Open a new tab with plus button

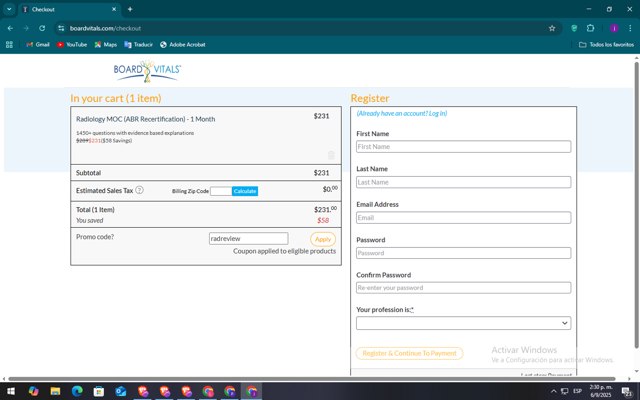(x=130, y=9)
